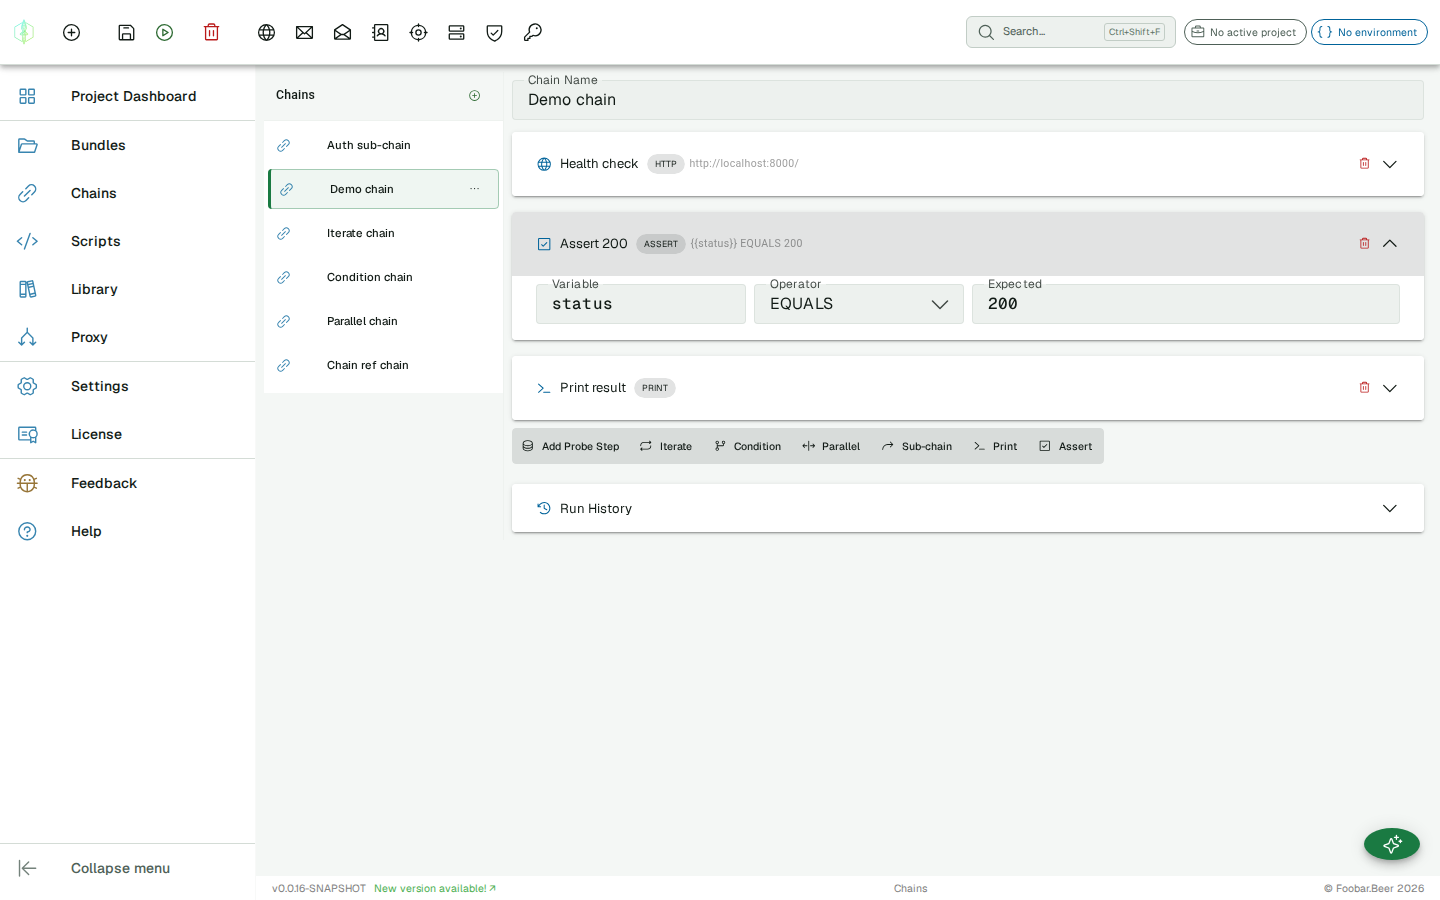Click the crosshair target icon in toolbar
The image size is (1440, 900).
pos(418,32)
